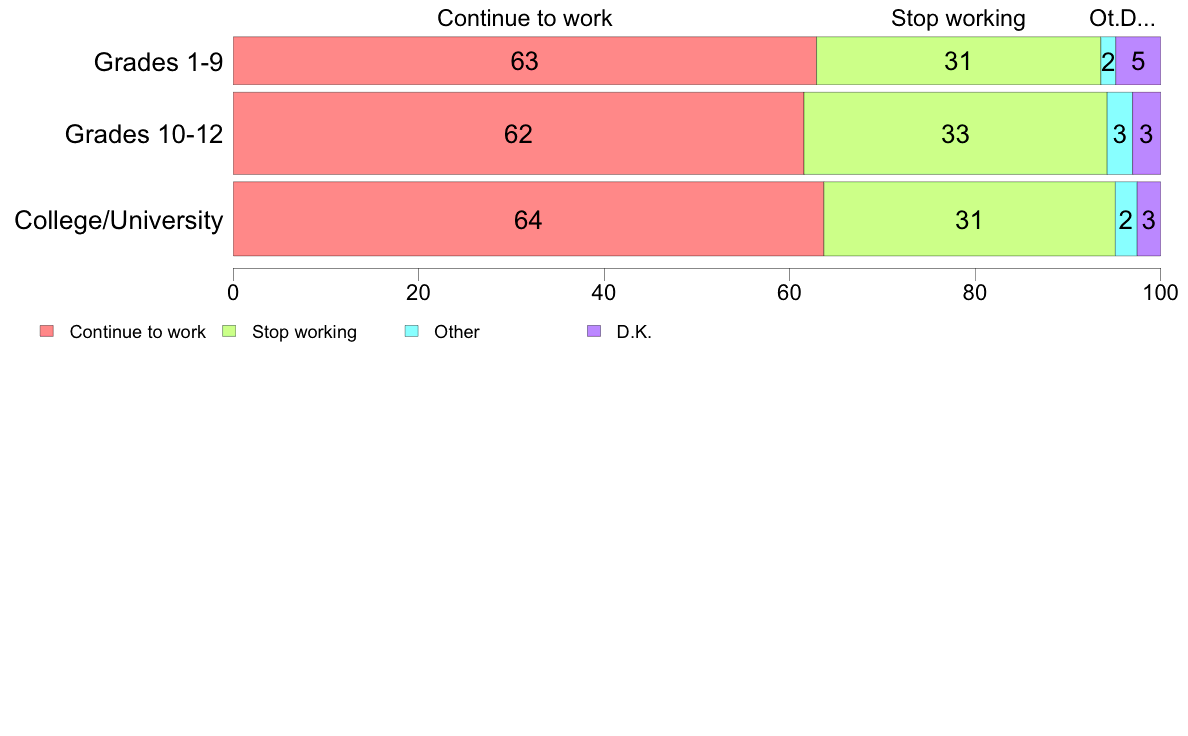Click the green Stop working legend swatch
The image size is (1188, 736).
pos(229,331)
